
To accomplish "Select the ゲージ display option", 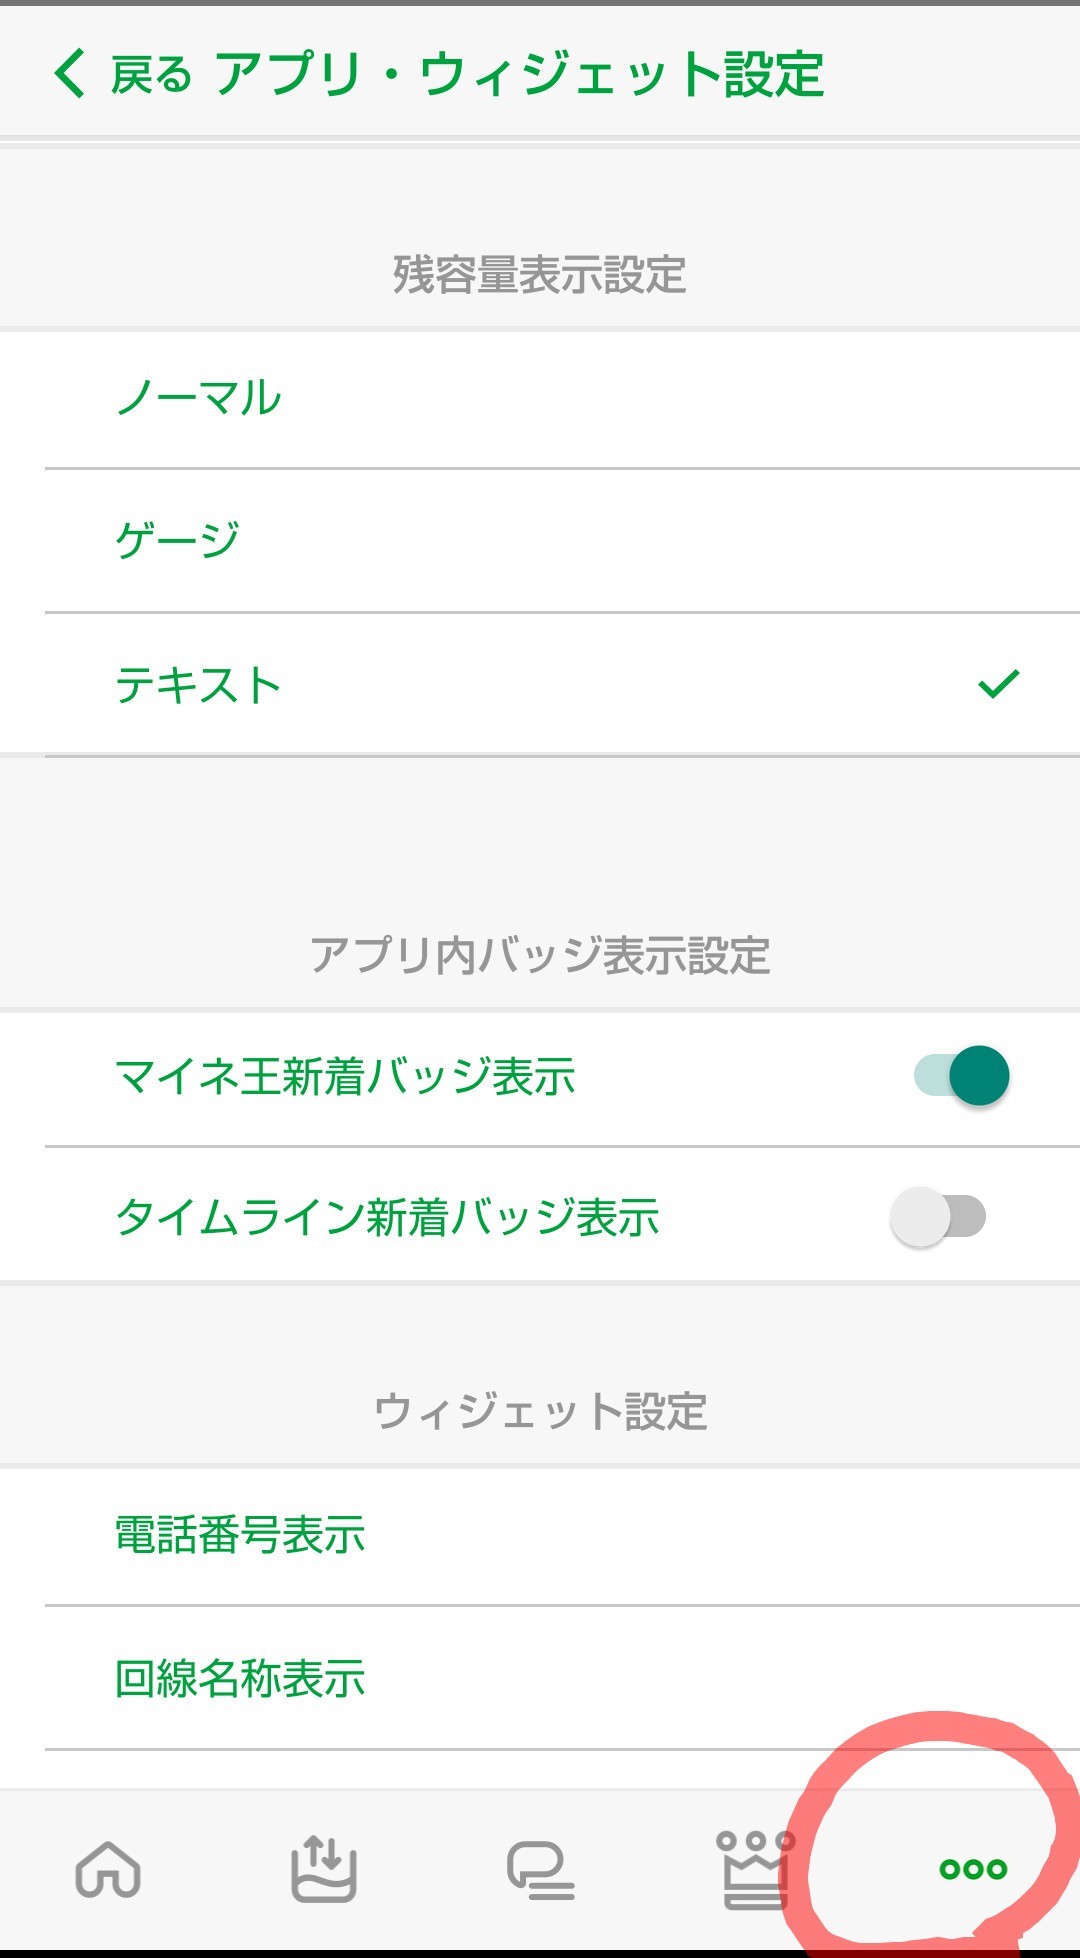I will (x=178, y=540).
